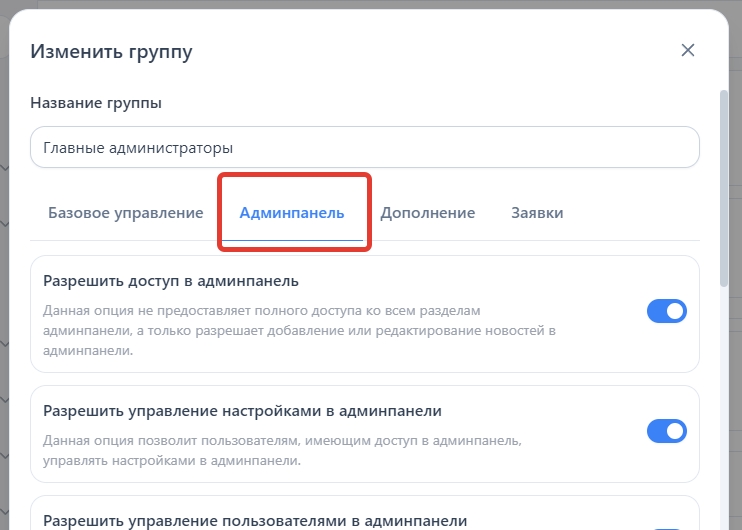Click the Название группы field label
The width and height of the screenshot is (742, 530).
[x=96, y=103]
